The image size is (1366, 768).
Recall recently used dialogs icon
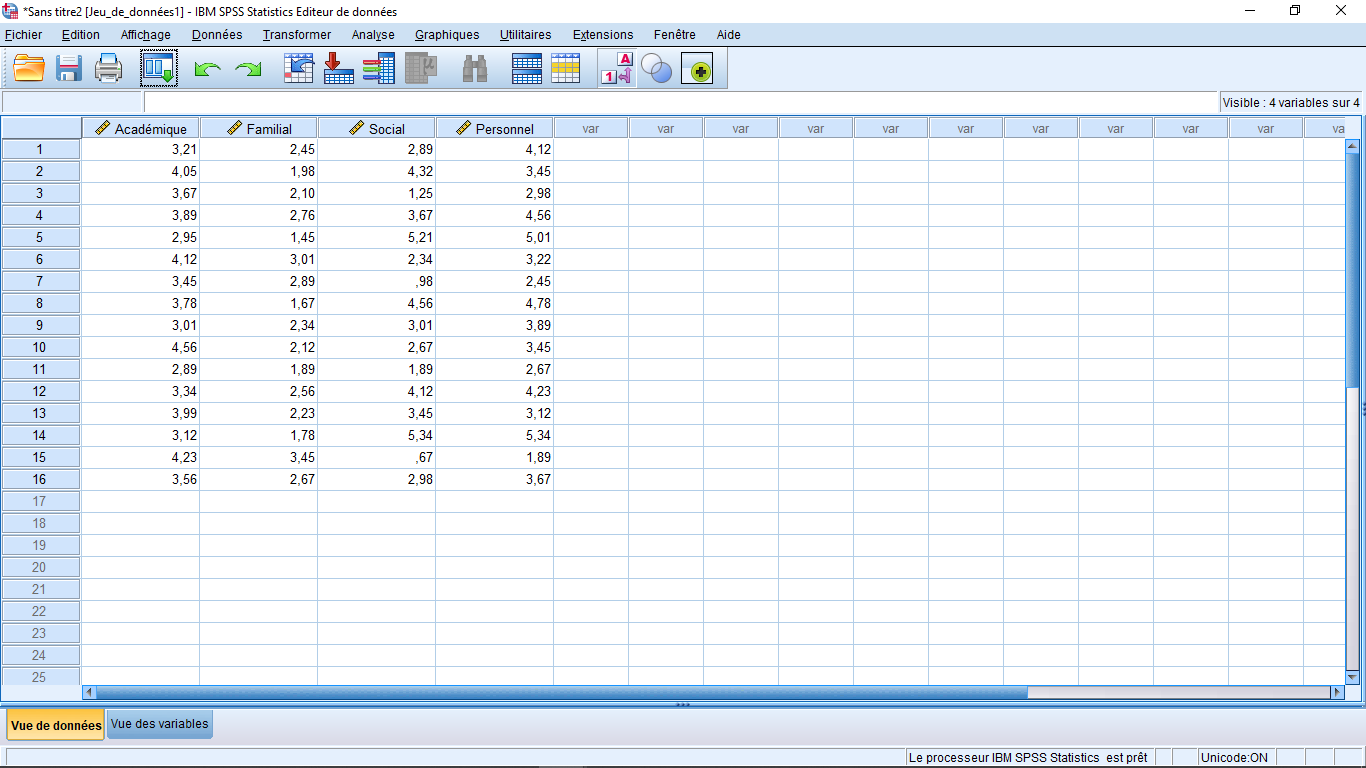point(158,69)
